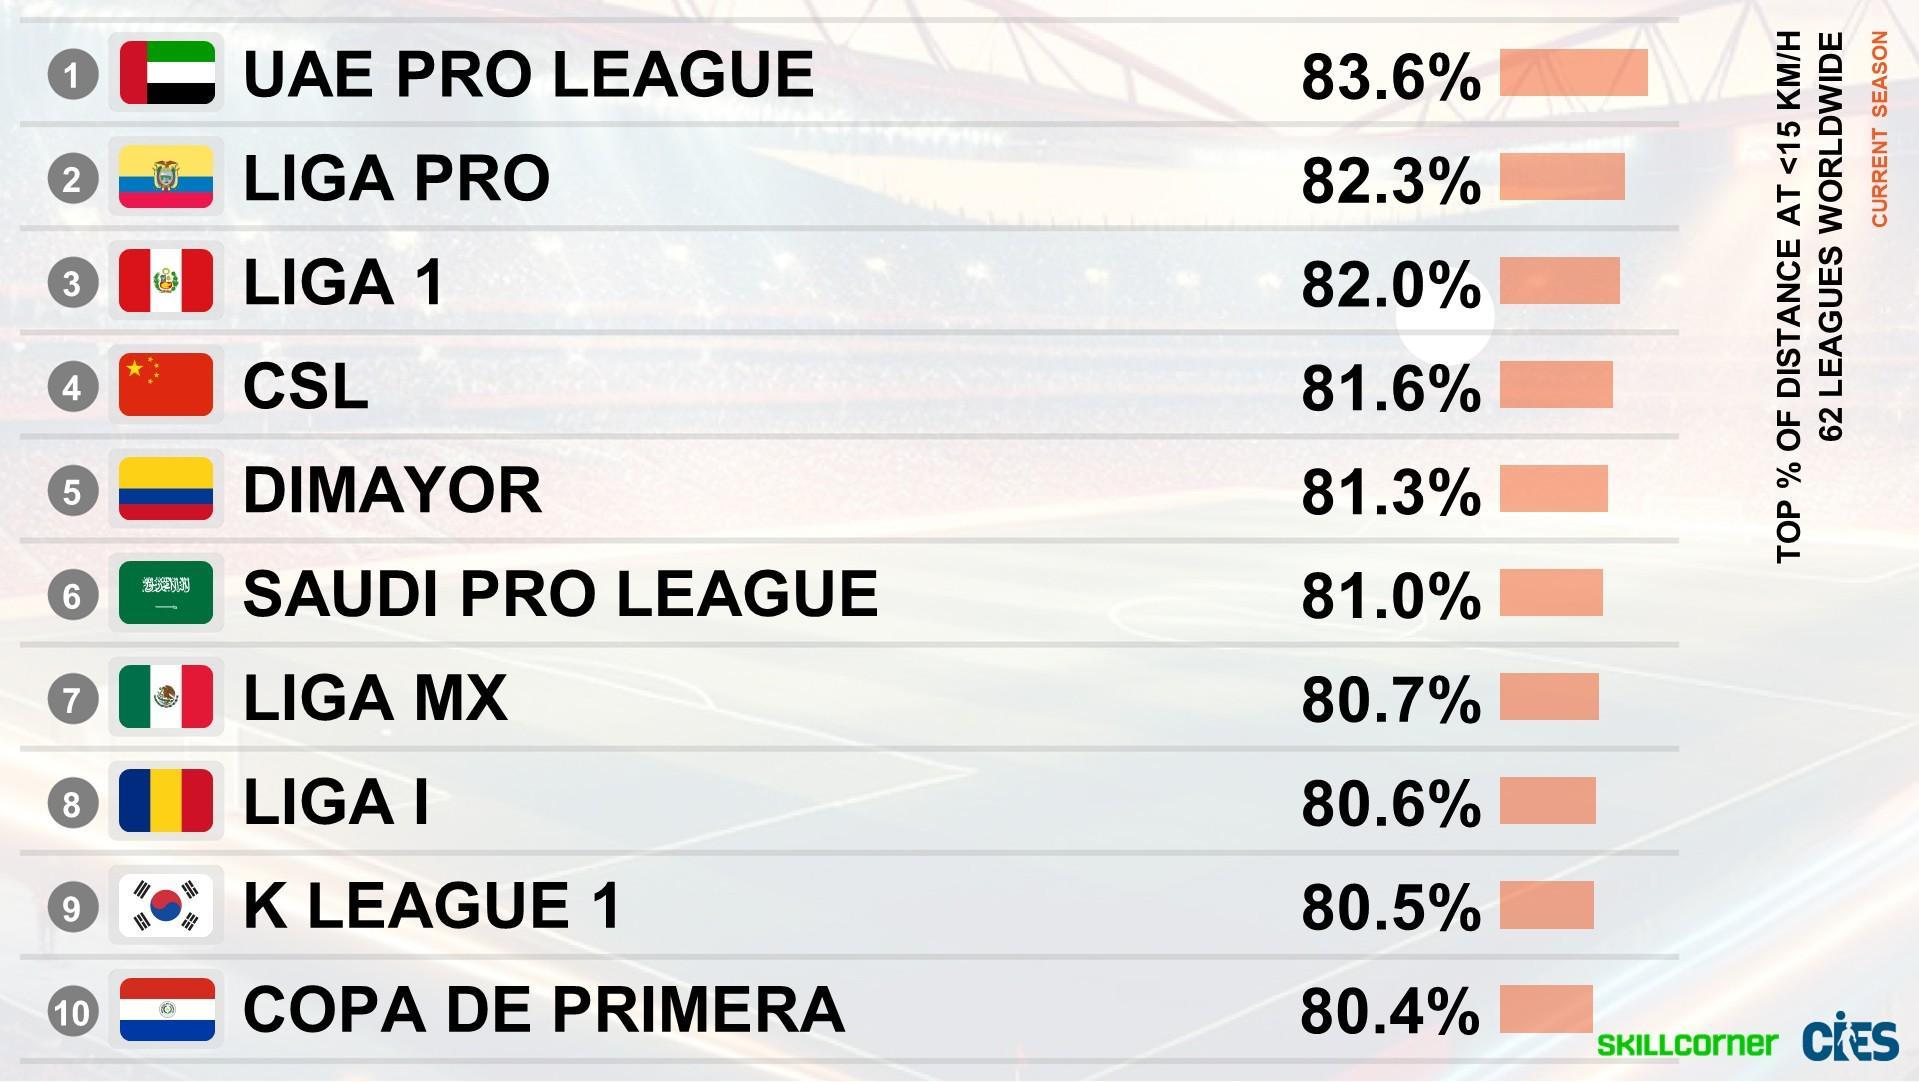Click the UAE flag icon
1919x1082 pixels.
point(166,73)
